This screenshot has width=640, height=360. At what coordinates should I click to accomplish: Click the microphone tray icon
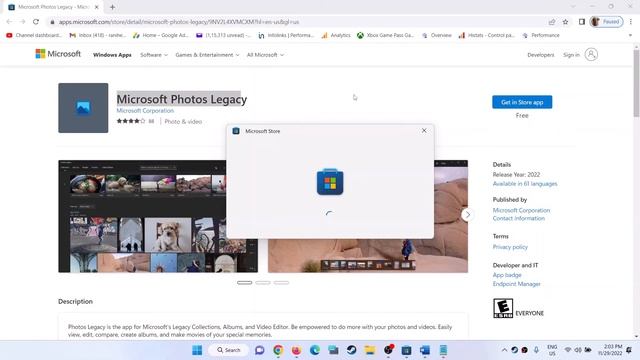pos(536,350)
